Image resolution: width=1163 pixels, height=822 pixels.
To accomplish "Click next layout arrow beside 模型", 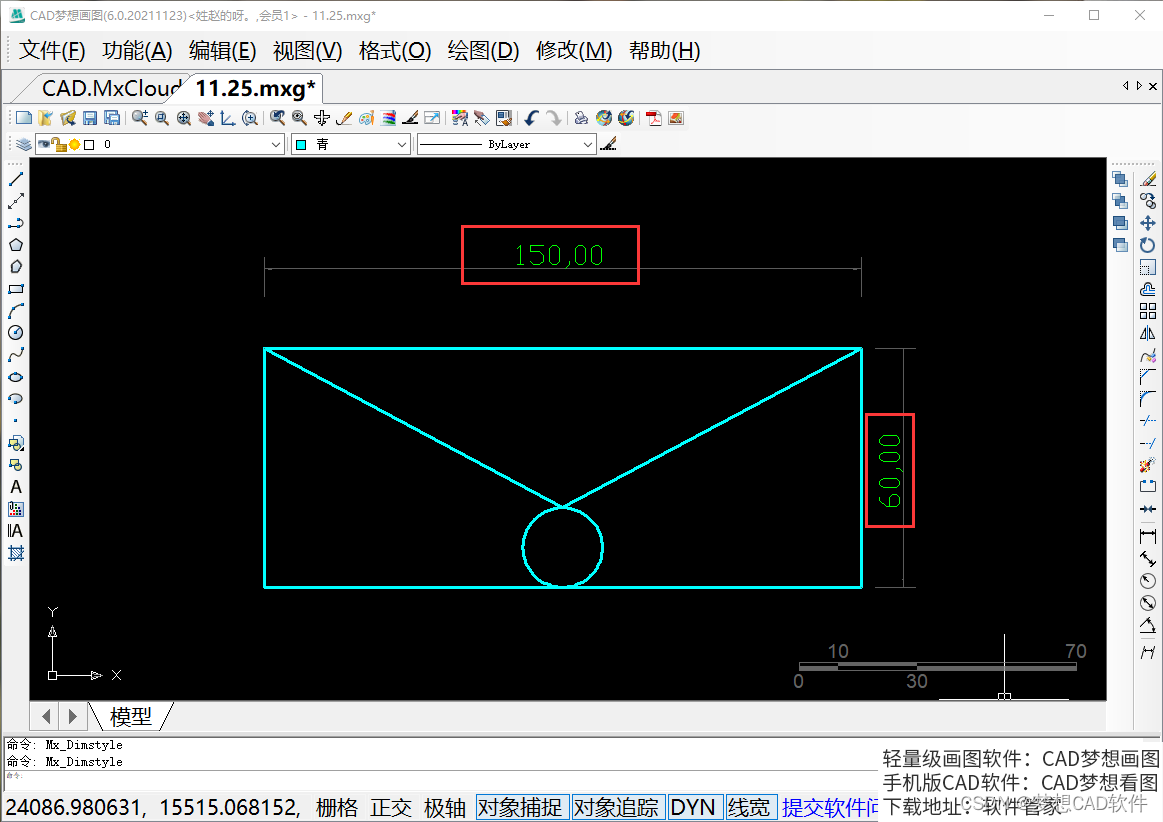I will [x=72, y=717].
